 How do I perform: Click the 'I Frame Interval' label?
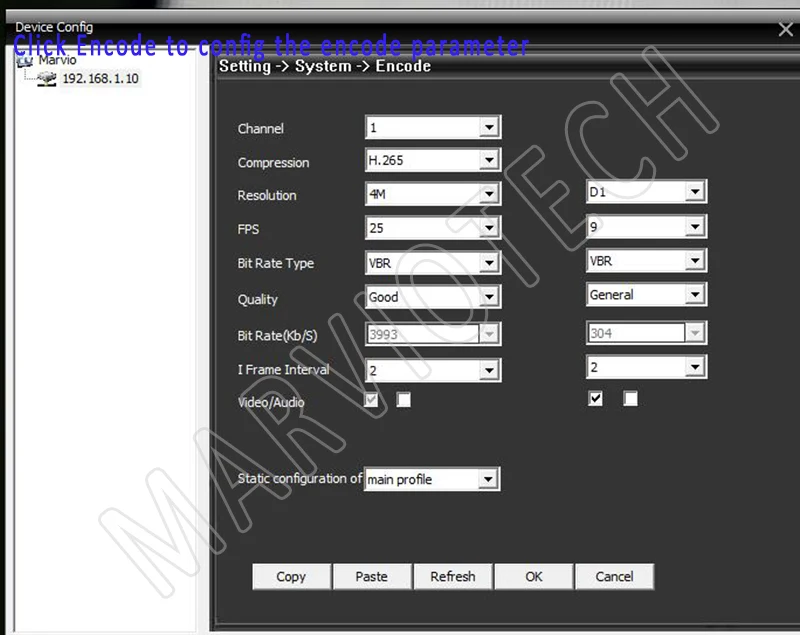click(283, 369)
